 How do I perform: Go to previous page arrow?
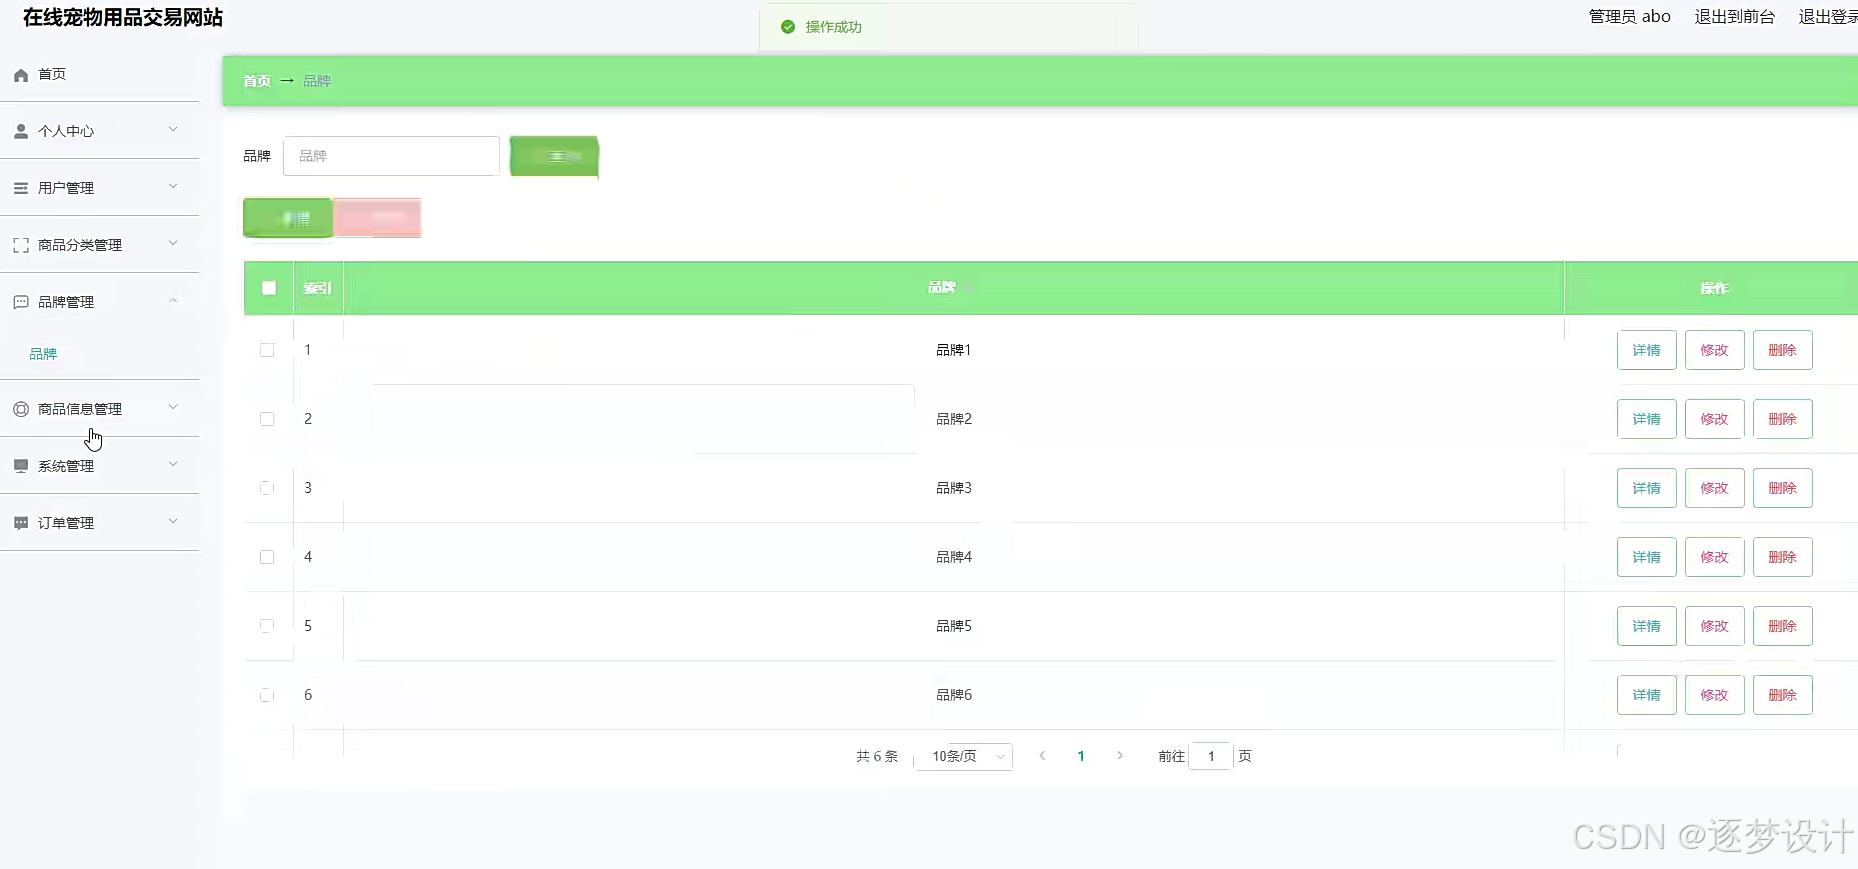pos(1042,756)
